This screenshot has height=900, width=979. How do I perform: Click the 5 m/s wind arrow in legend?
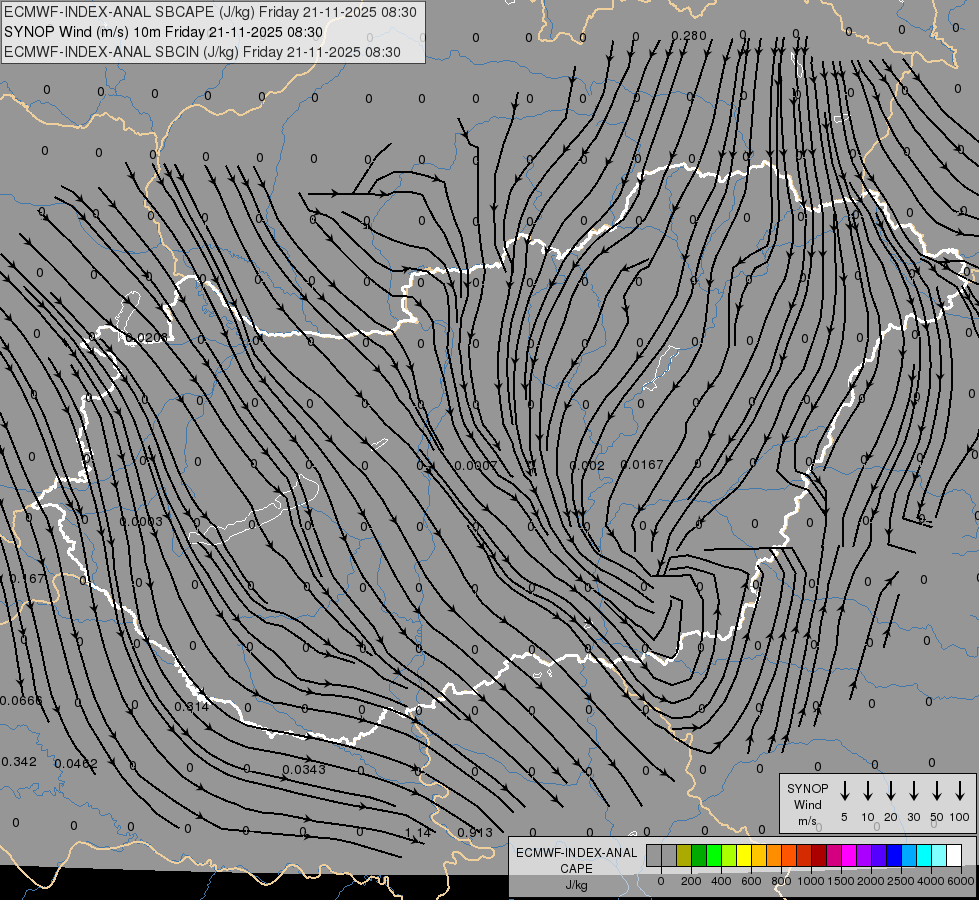pyautogui.click(x=844, y=791)
